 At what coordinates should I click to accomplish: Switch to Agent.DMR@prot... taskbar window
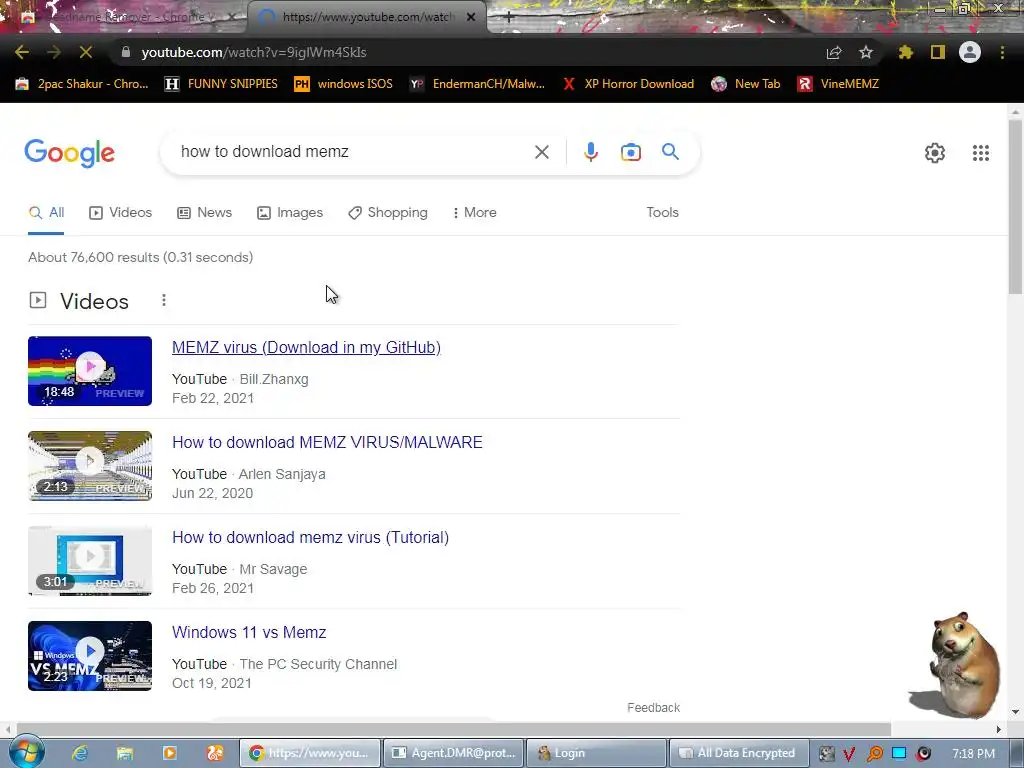(453, 753)
